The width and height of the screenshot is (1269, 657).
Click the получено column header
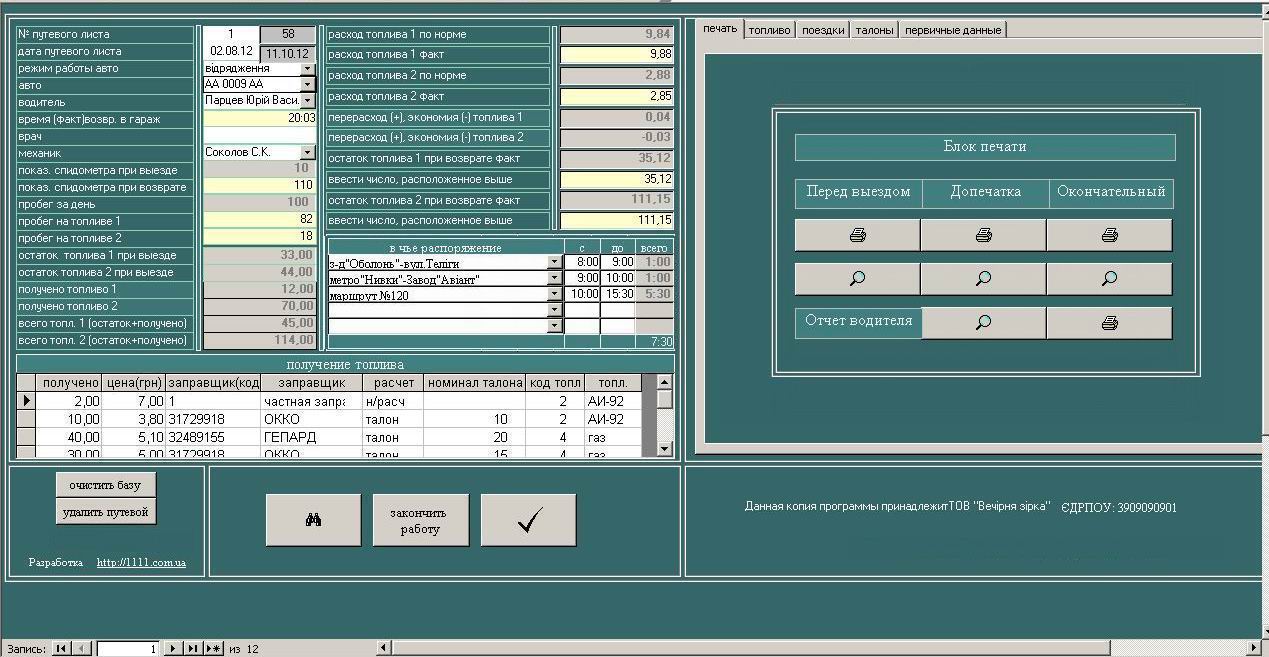tap(70, 383)
